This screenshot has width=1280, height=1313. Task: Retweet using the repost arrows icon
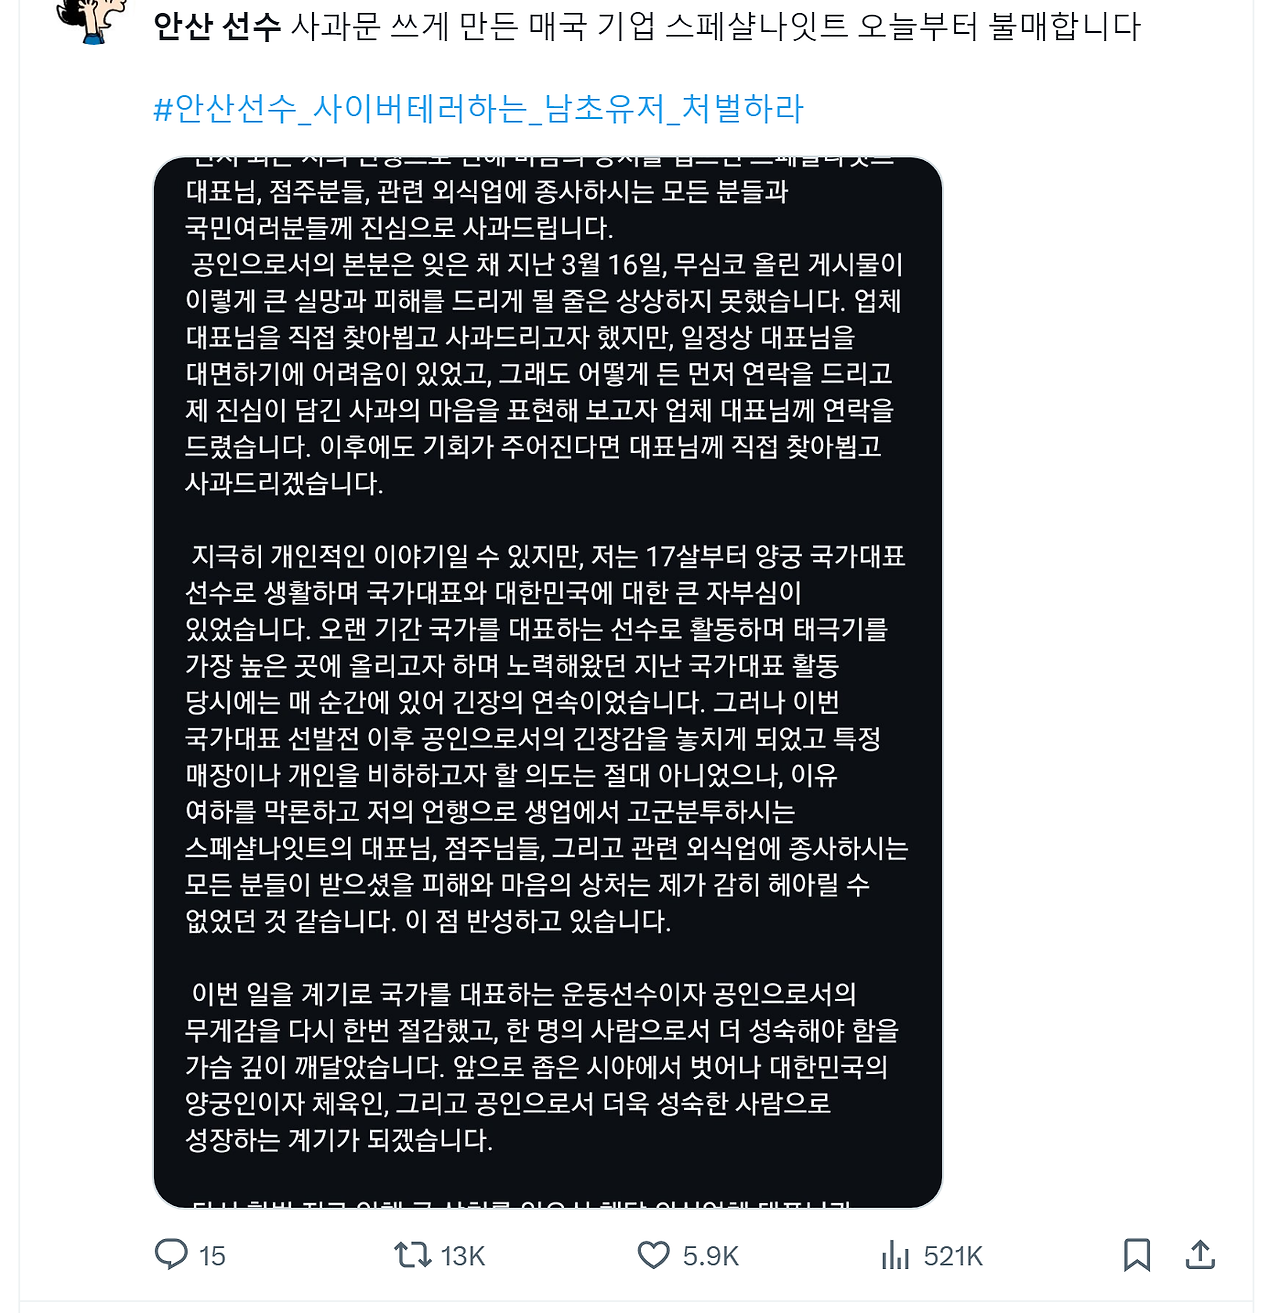click(x=412, y=1254)
